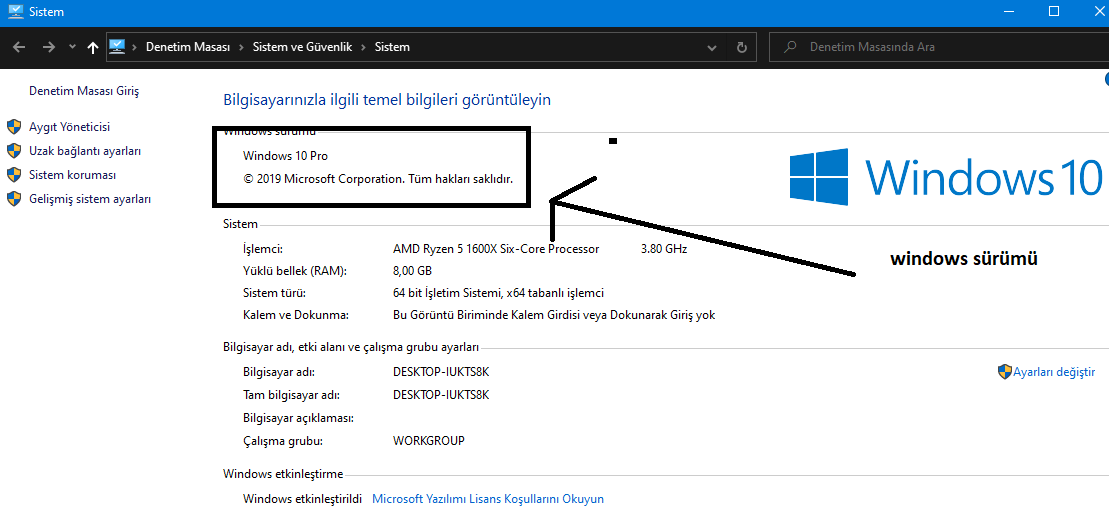Viewport: 1109px width, 520px height.
Task: Click shield icon beside Gelişmiş sistem ayarları
Action: (14, 199)
